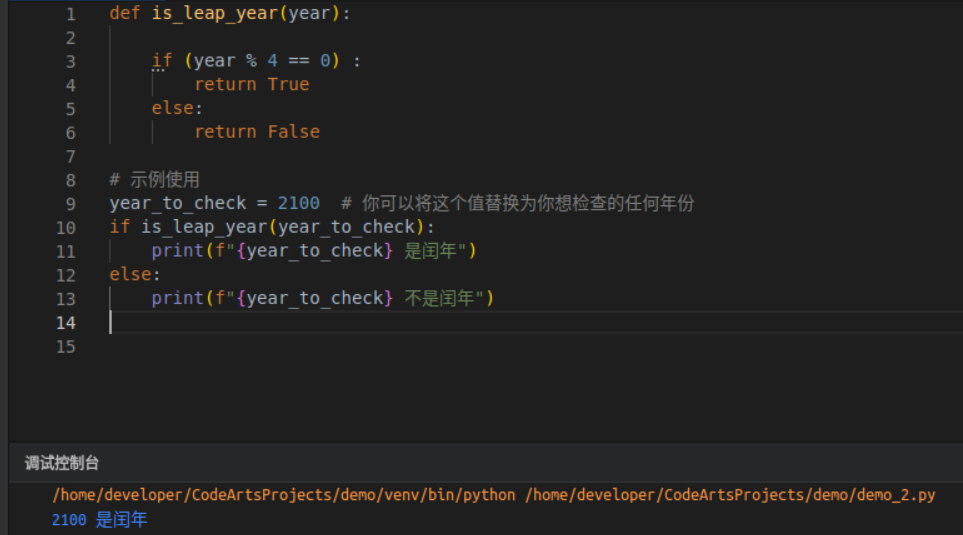
Task: Click the value 2100 in the assignment
Action: [298, 203]
